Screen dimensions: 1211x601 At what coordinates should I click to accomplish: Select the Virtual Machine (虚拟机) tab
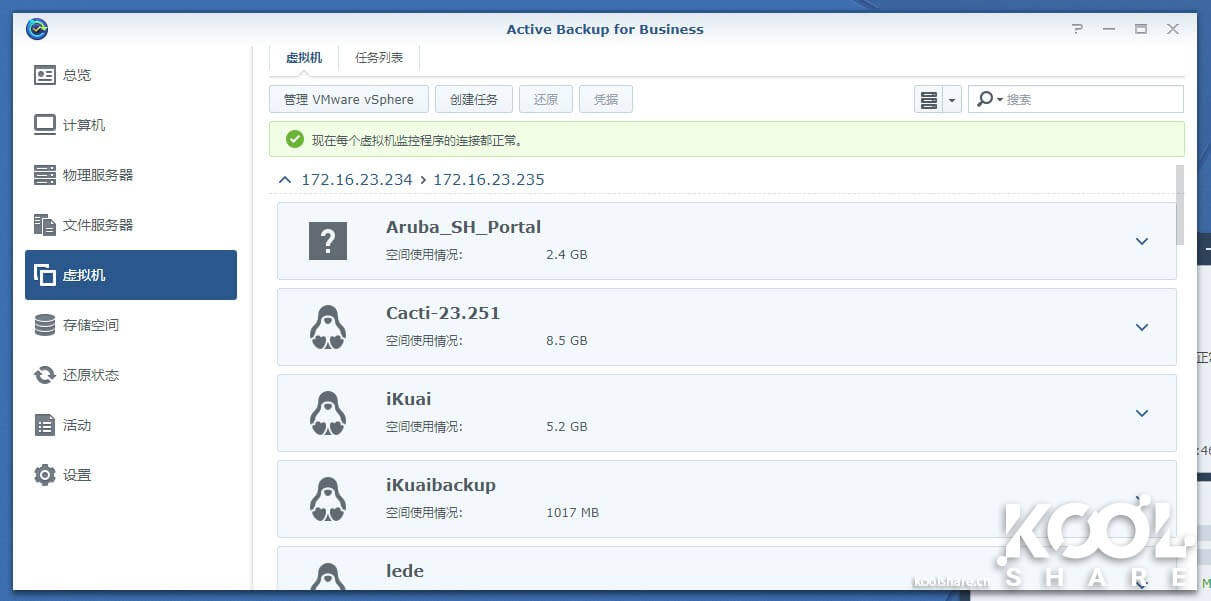pyautogui.click(x=304, y=58)
